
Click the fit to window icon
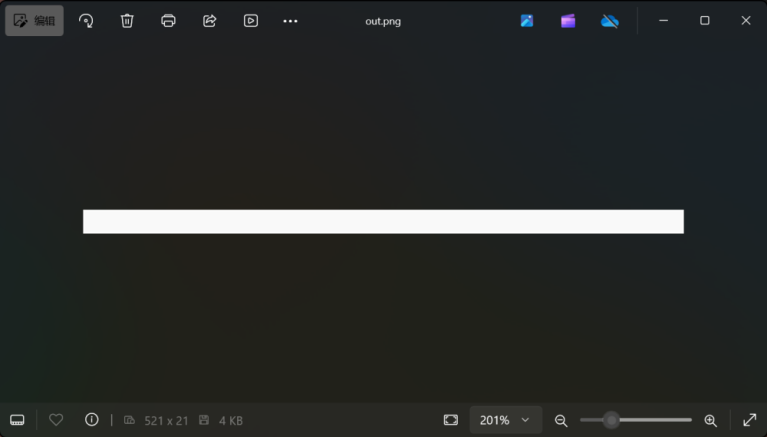coord(451,420)
